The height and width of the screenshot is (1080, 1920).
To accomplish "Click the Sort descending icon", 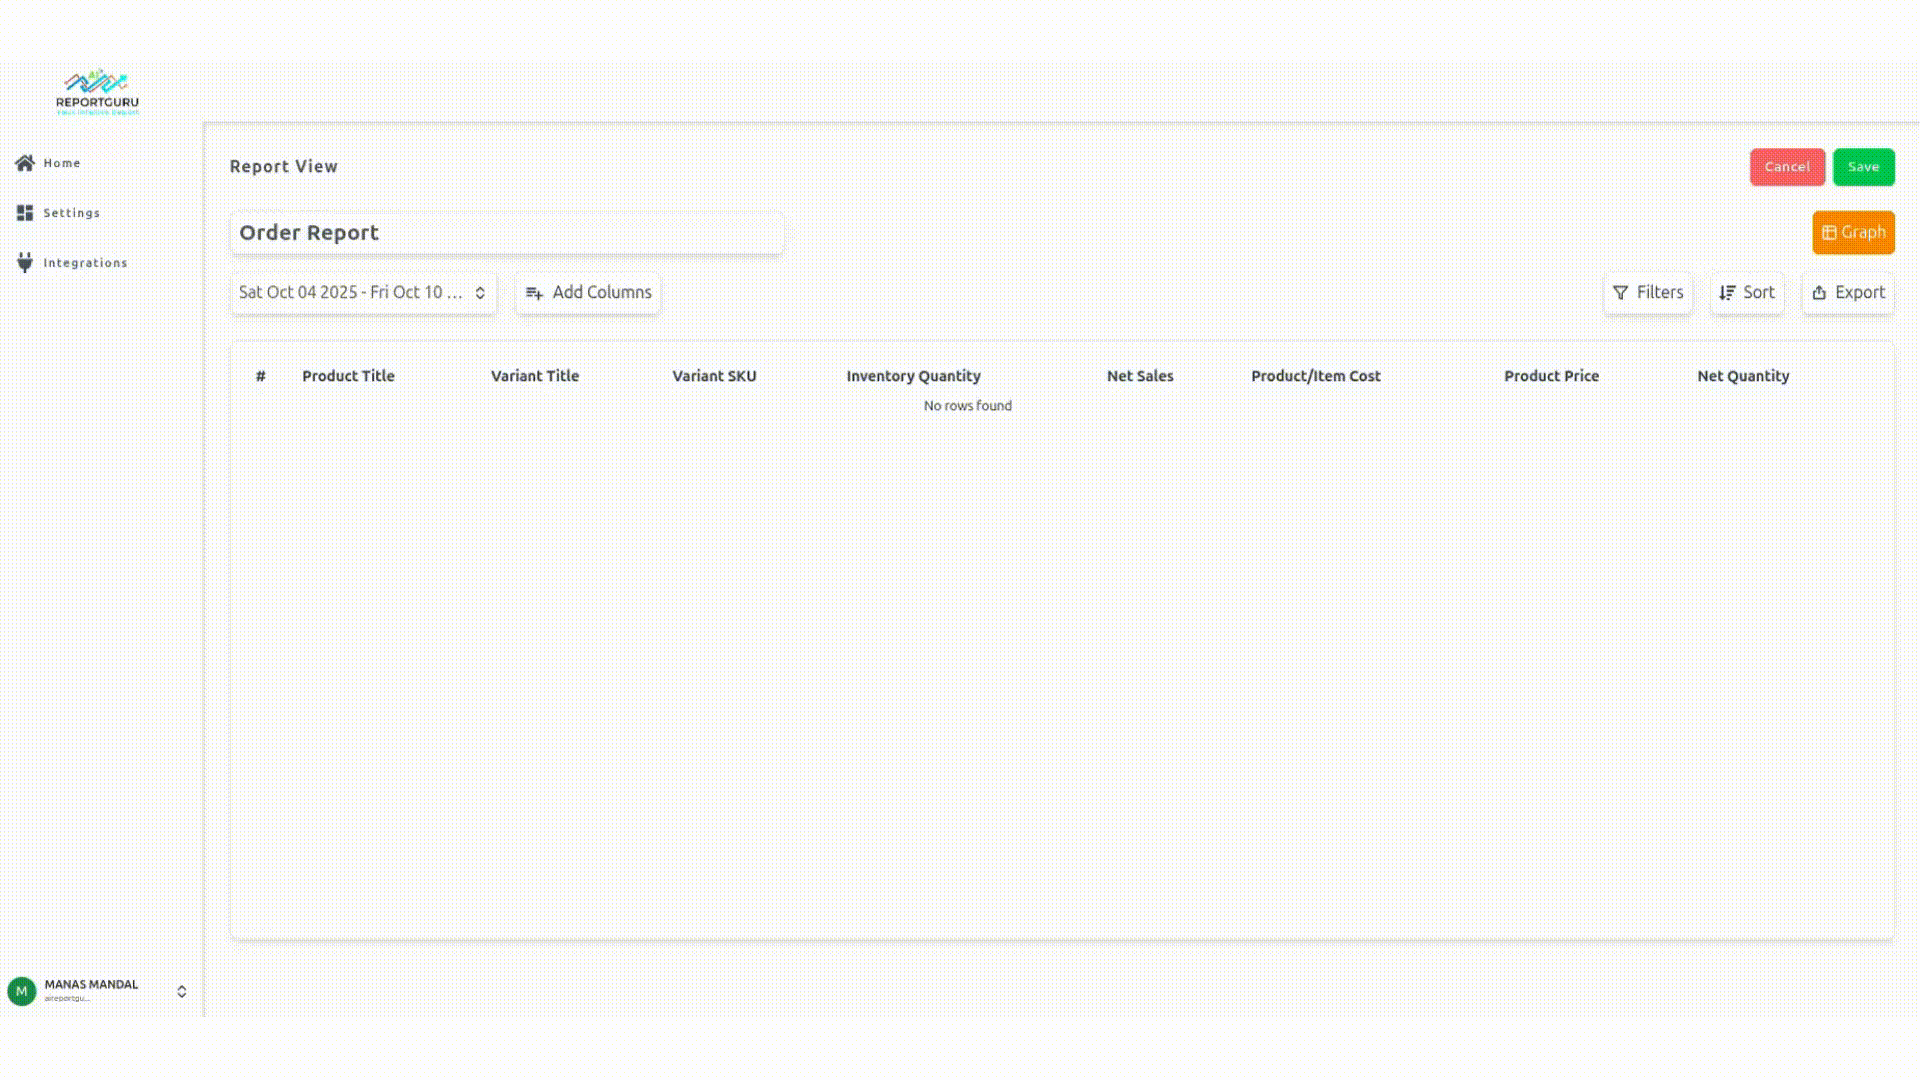I will coord(1727,293).
